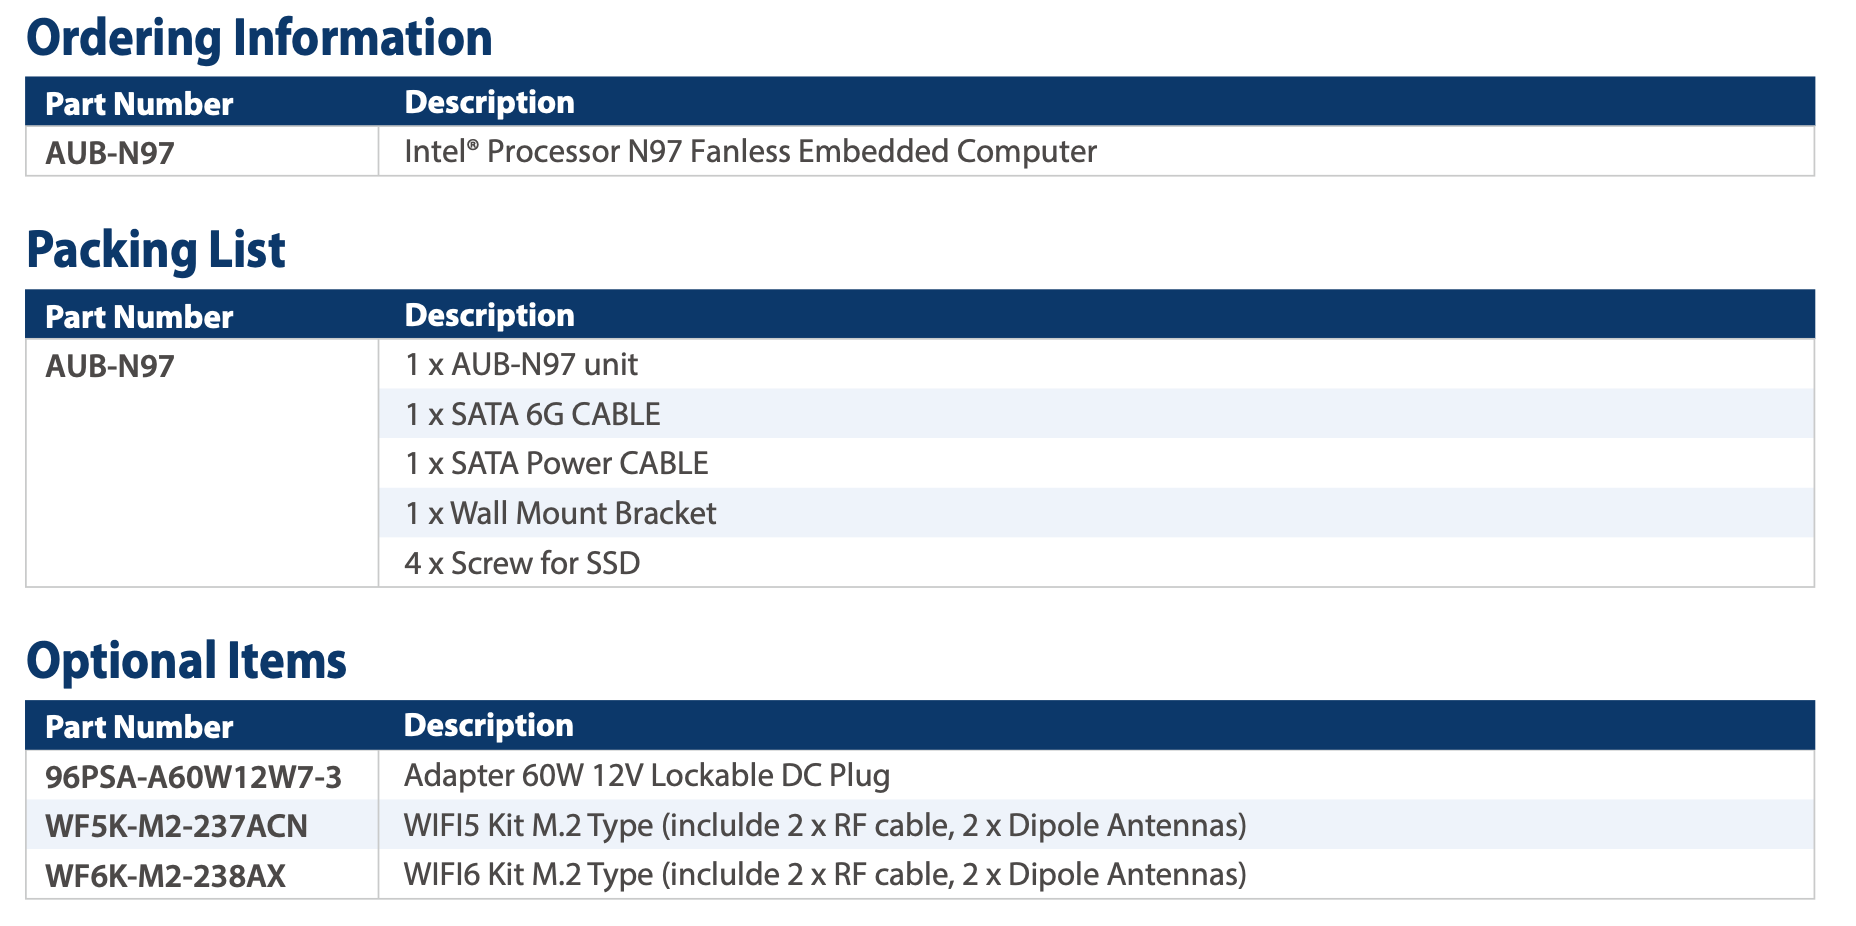Viewport: 1856px width, 926px height.
Task: Click AUB-N97 part number under Ordering Information
Action: coord(110,153)
